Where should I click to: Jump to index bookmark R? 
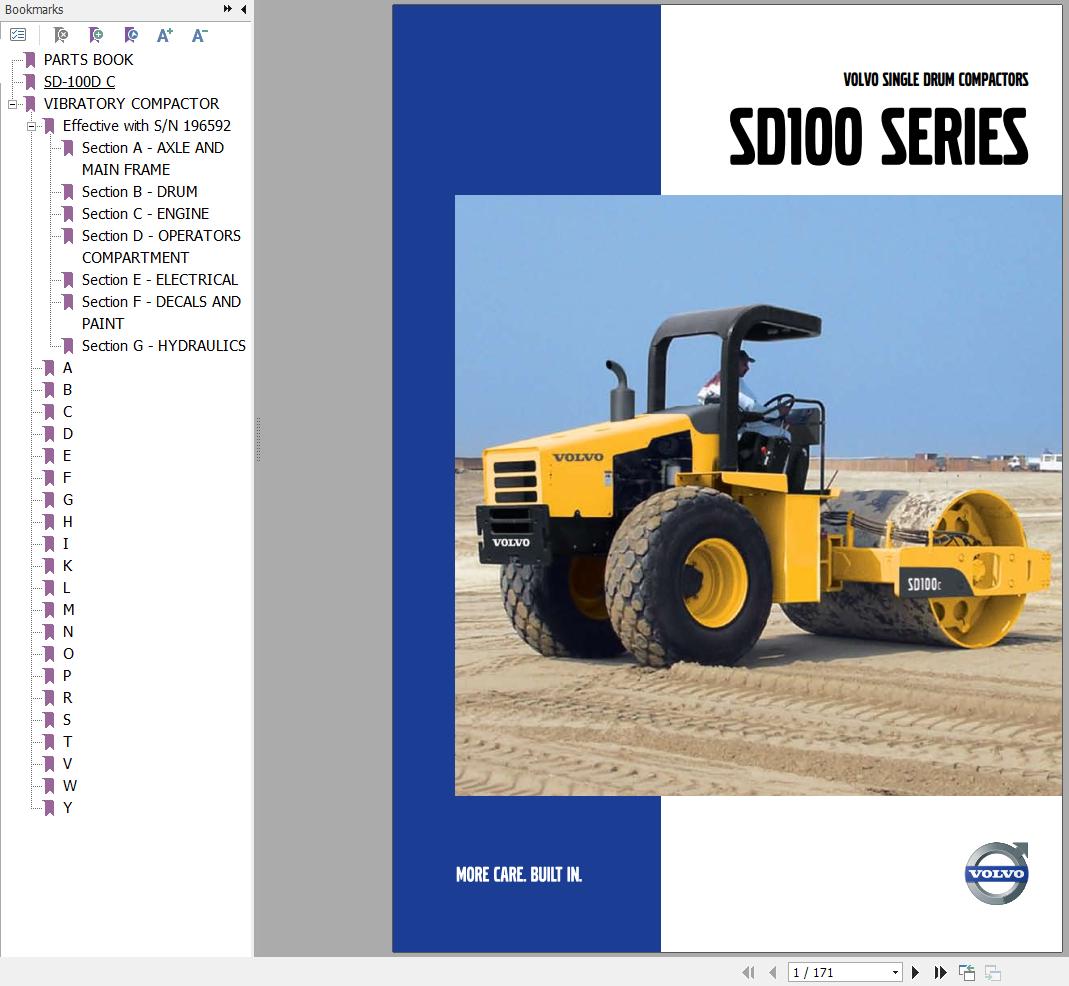pos(67,698)
